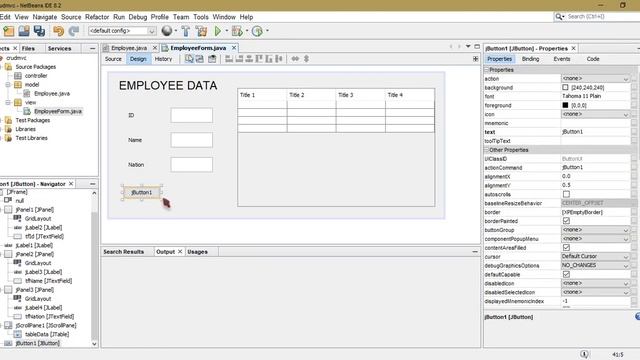Open the Navigate menu
The width and height of the screenshot is (640, 360).
coord(44,17)
